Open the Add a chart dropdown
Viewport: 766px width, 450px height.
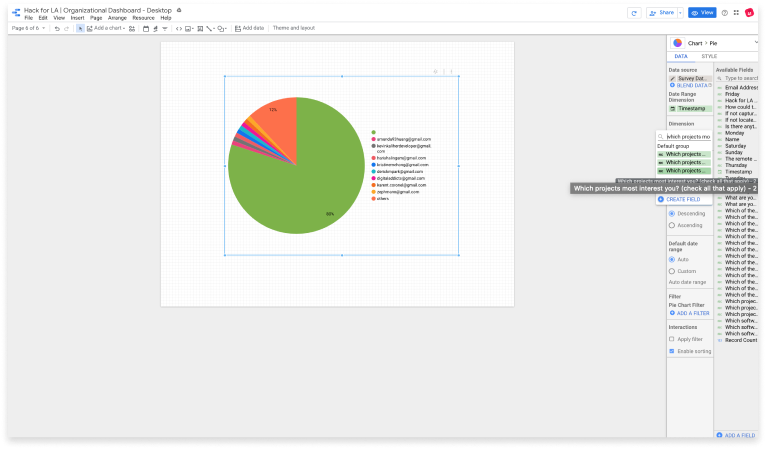tap(109, 28)
